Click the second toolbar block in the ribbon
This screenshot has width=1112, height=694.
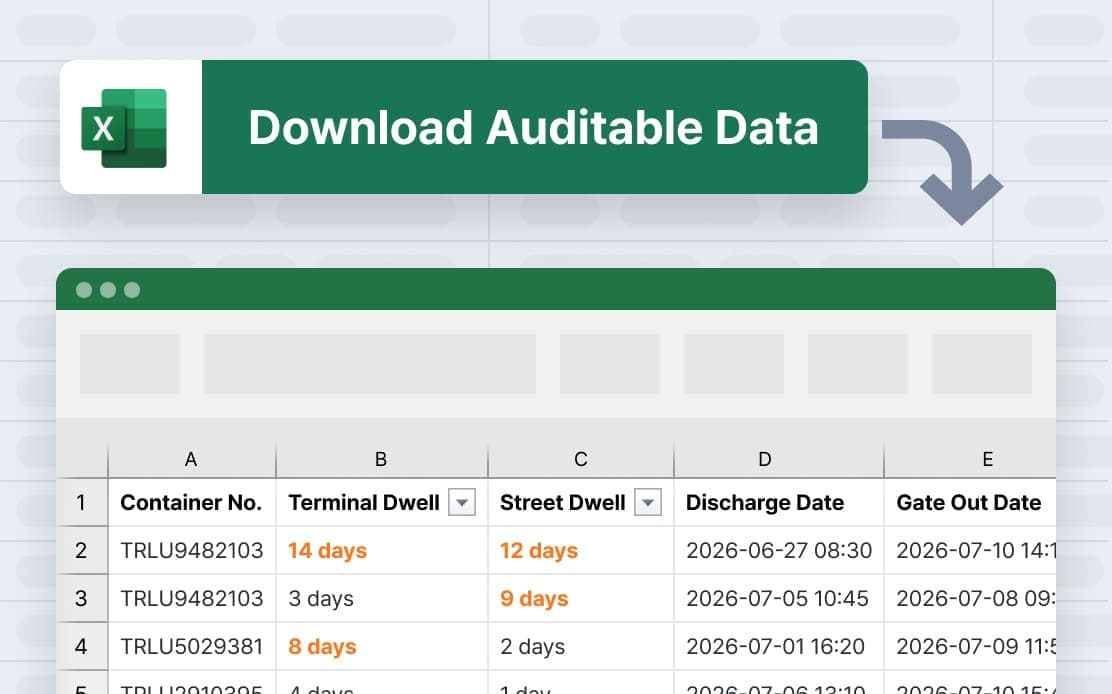(369, 364)
